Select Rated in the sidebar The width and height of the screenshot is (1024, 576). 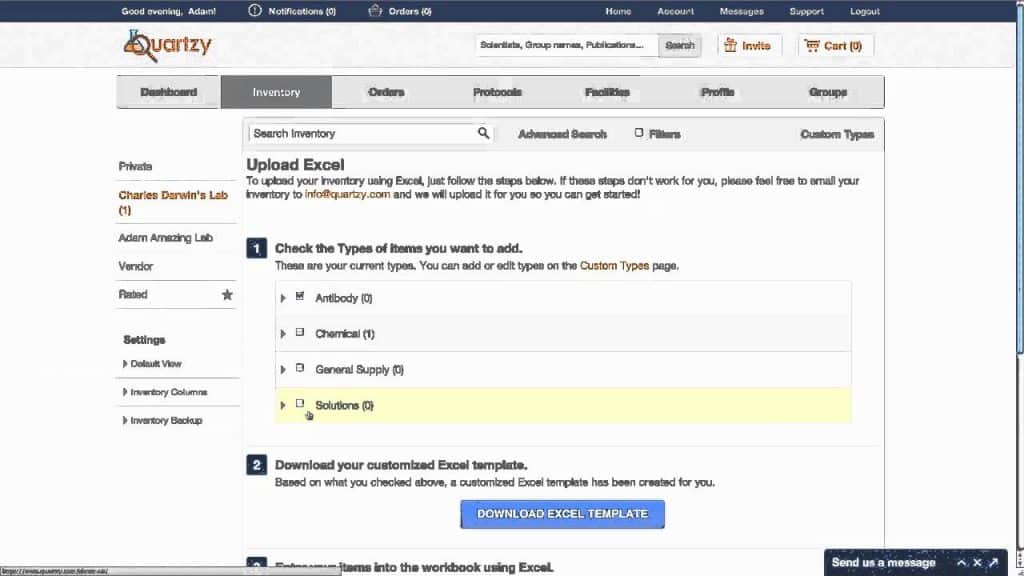pos(133,295)
